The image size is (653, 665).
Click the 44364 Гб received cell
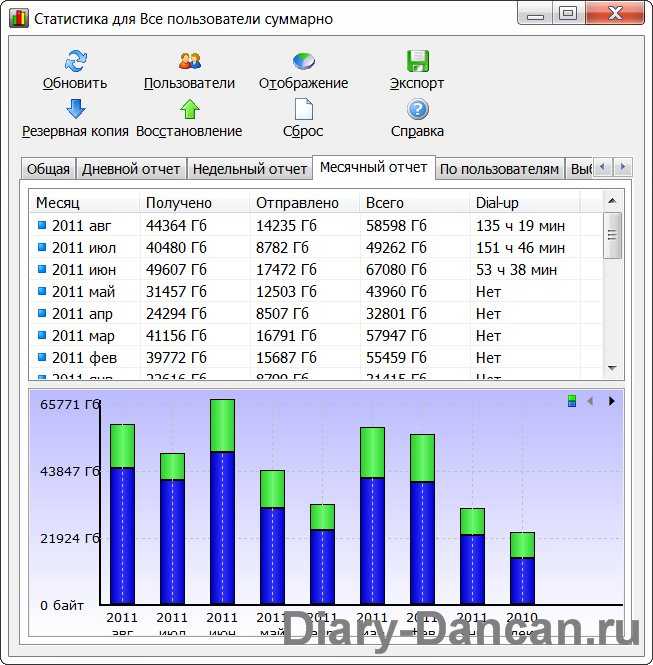point(176,225)
